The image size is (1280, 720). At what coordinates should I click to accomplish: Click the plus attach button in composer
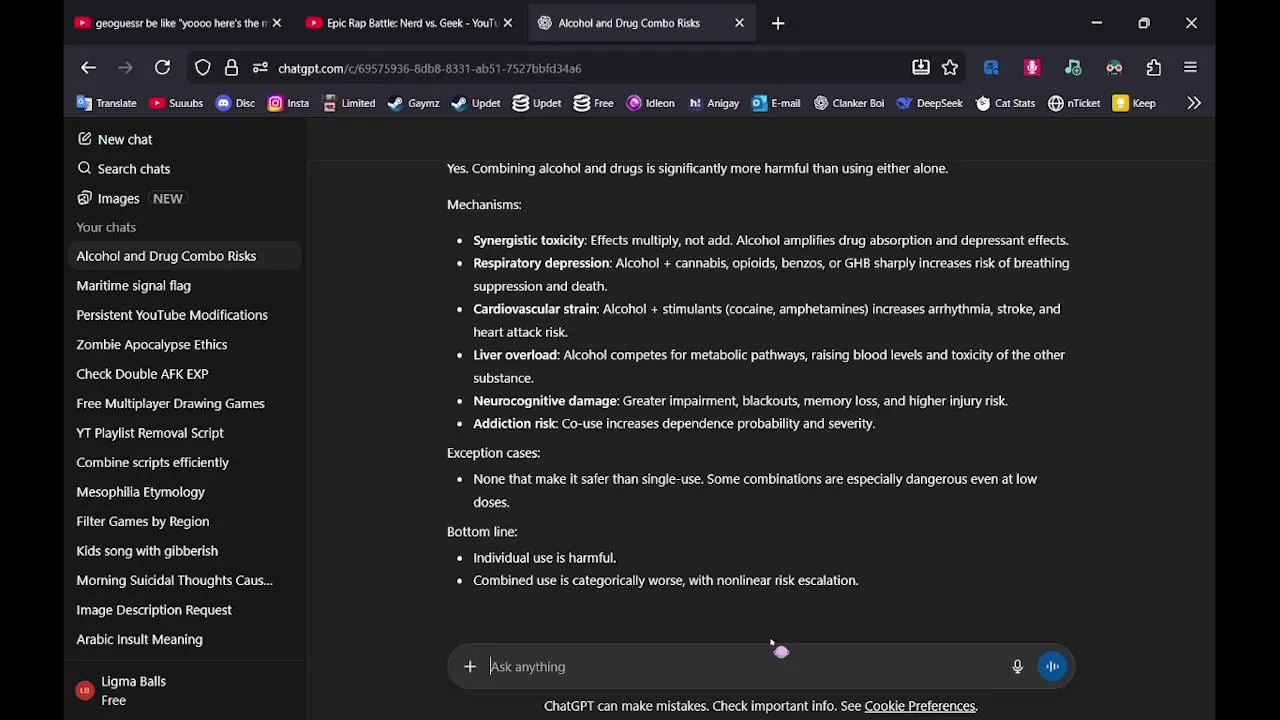tap(470, 667)
